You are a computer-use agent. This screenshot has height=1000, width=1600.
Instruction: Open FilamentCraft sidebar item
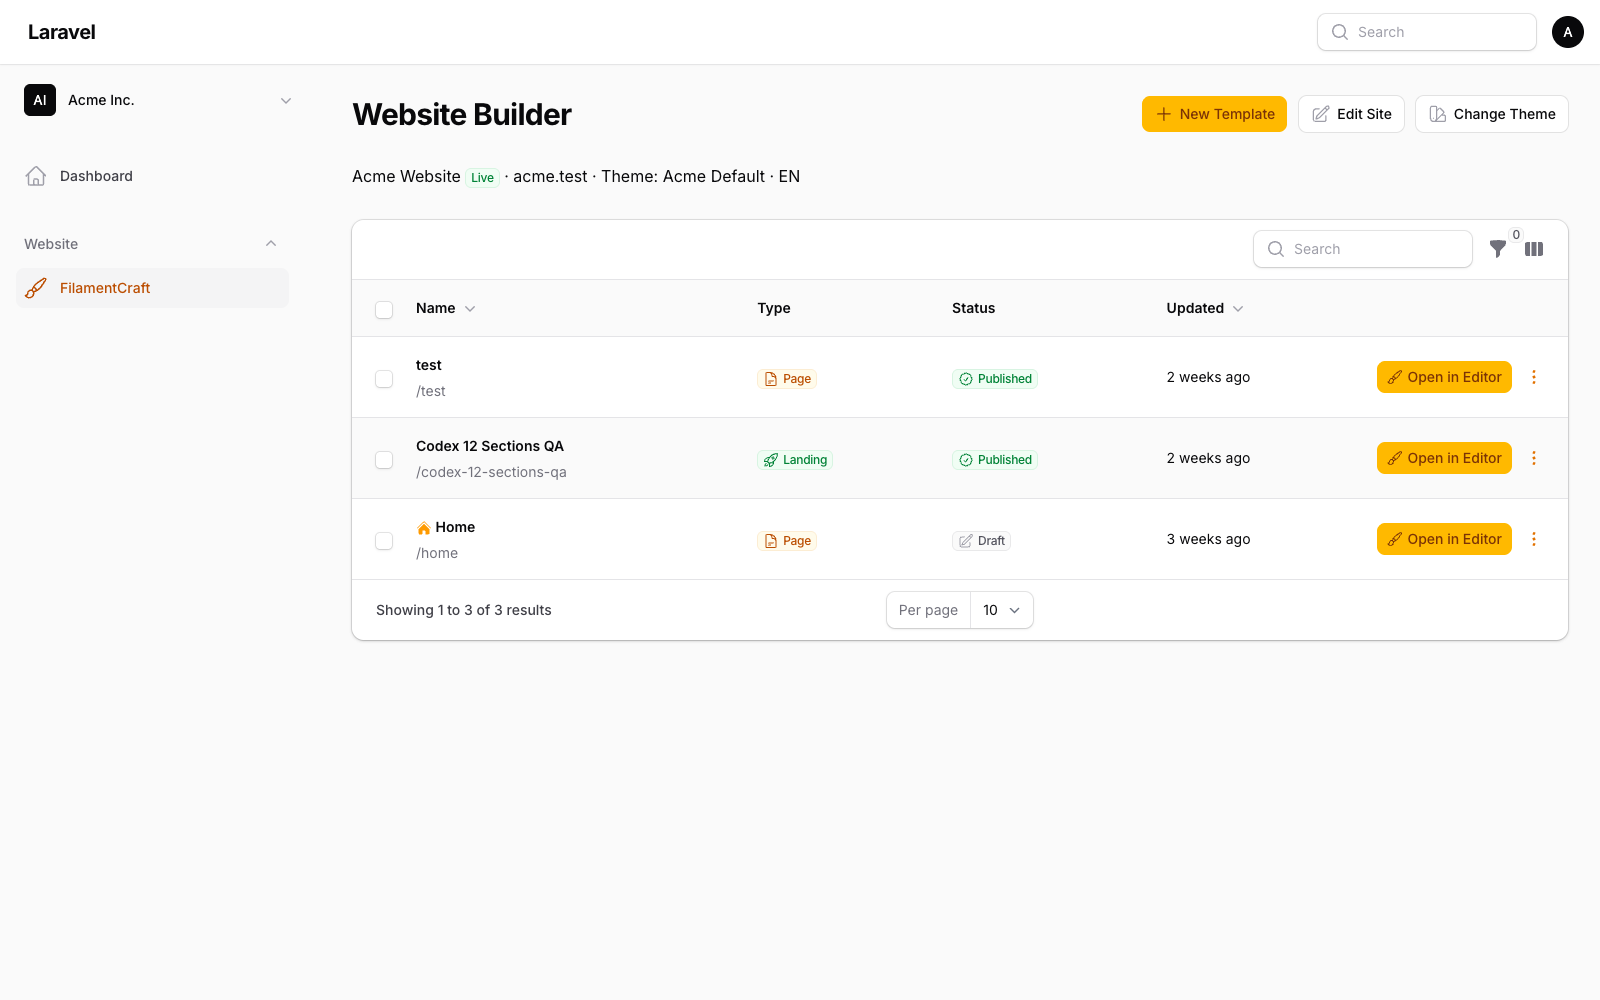152,288
